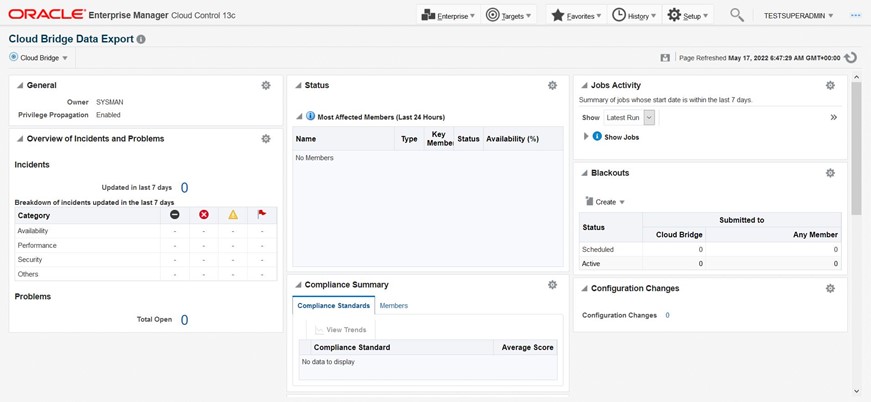
Task: Click the Others category row
Action: [146, 274]
